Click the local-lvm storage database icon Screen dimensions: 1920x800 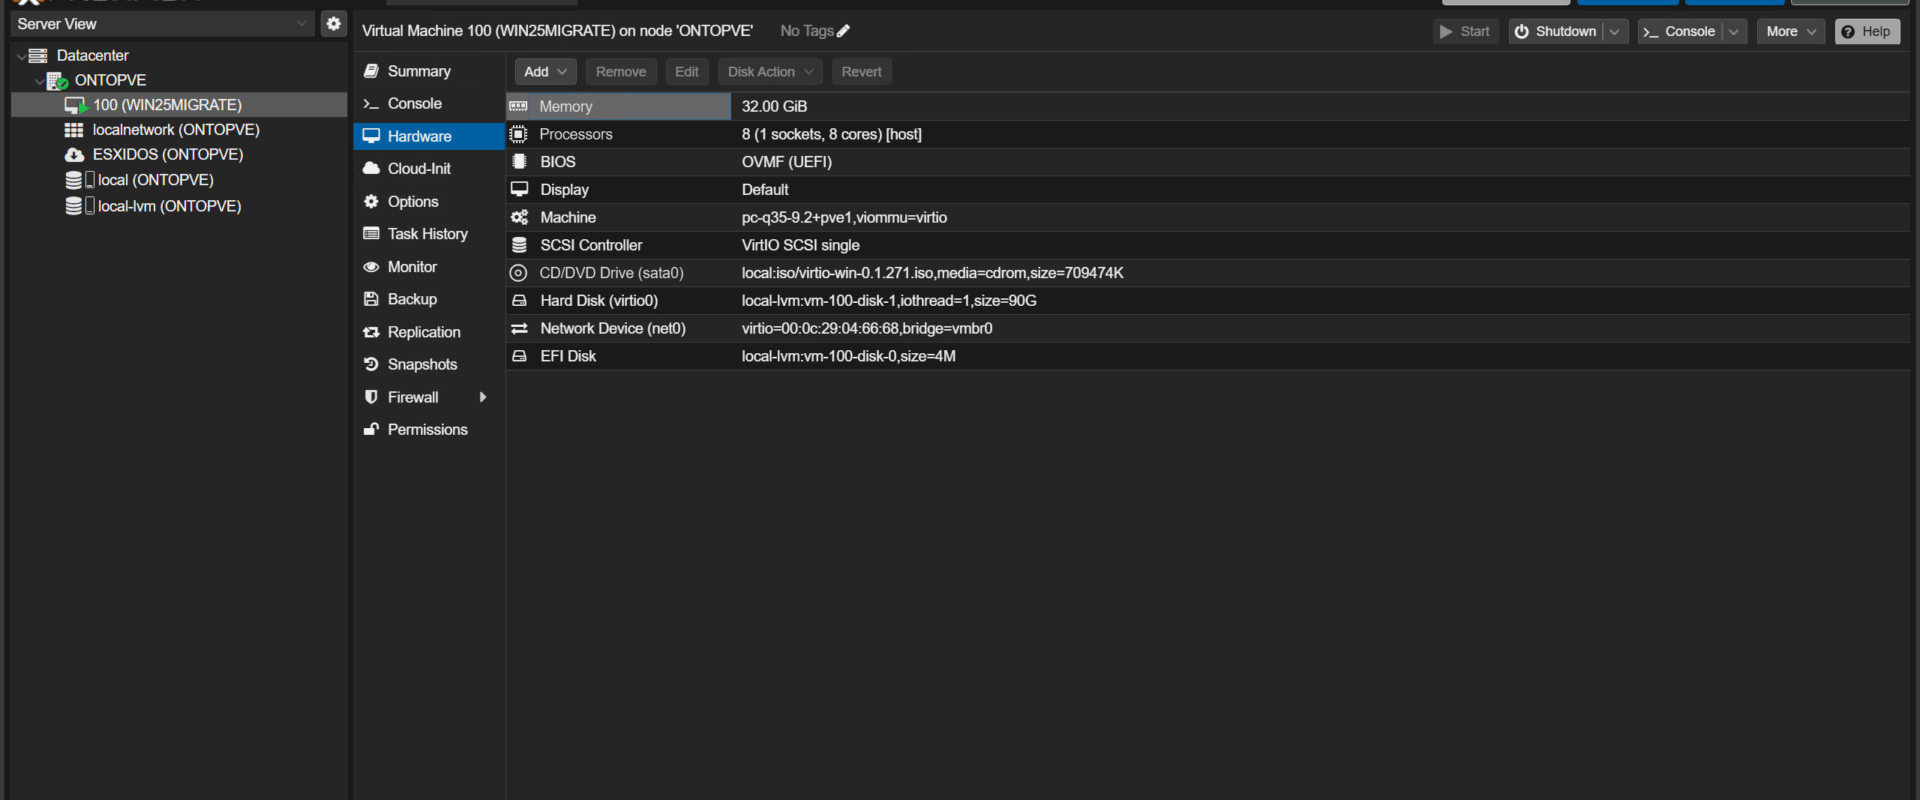74,206
